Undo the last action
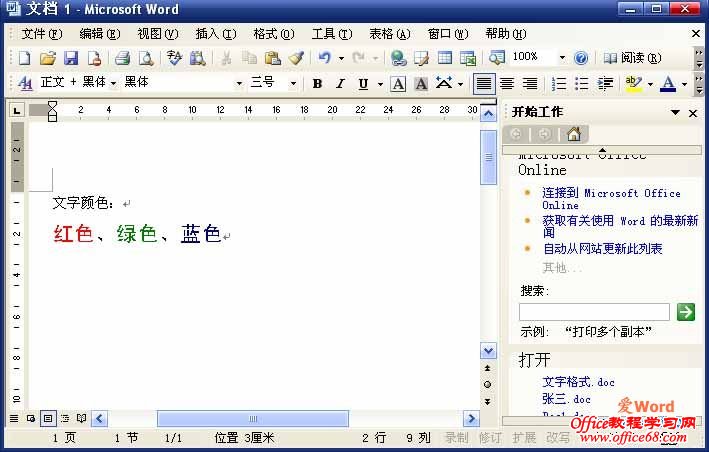The width and height of the screenshot is (709, 452). tap(325, 58)
